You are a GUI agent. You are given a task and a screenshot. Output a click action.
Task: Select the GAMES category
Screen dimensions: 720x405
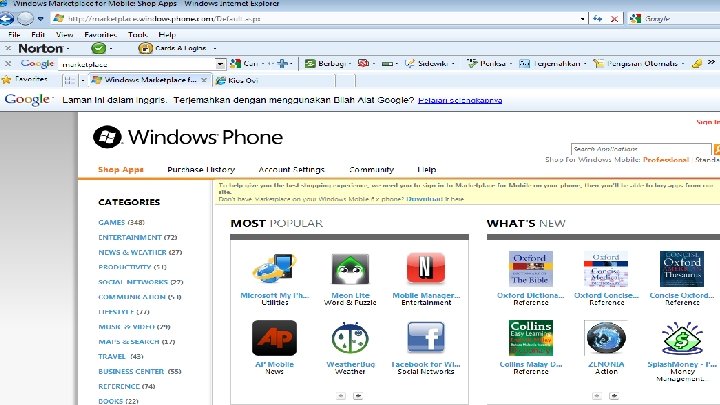121,222
